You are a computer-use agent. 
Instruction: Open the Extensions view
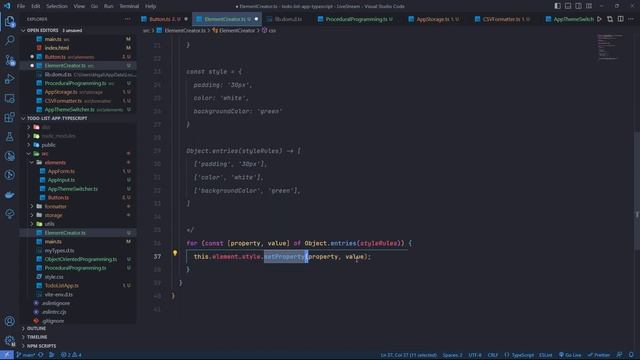(9, 118)
